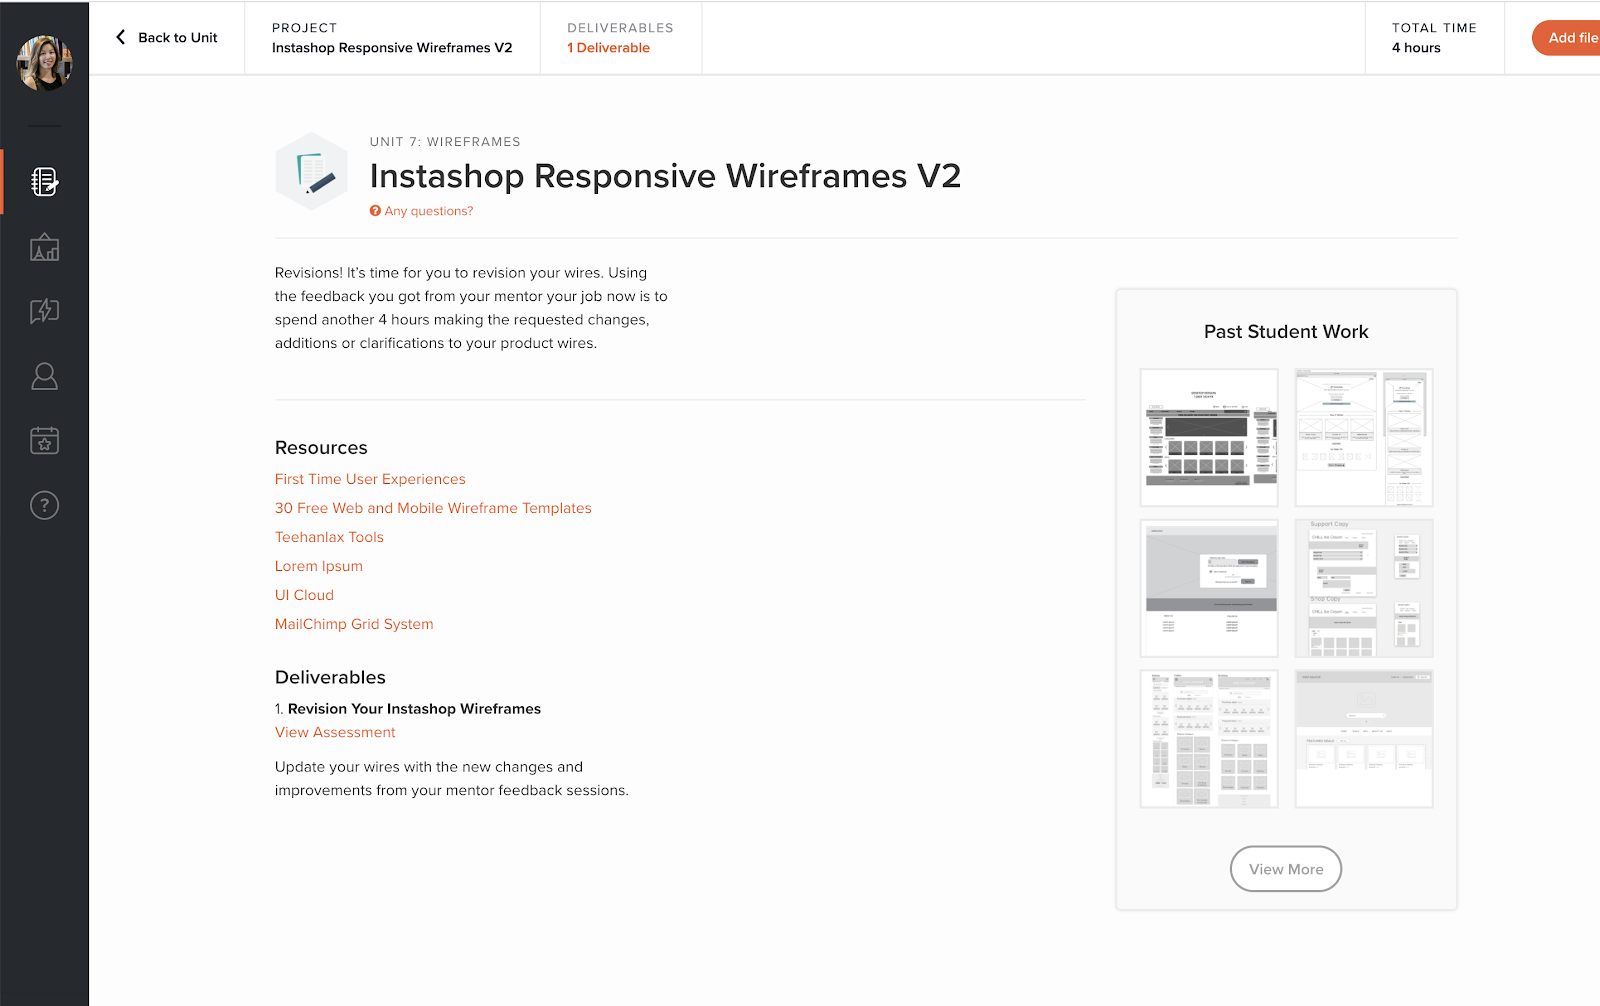Screen dimensions: 1600x1006
Task: Open the UI Cloud resource link
Action: pos(304,595)
